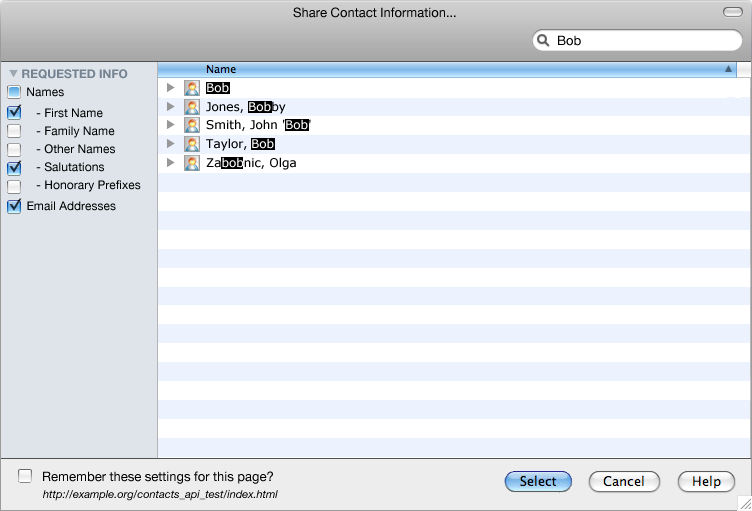Viewport: 752px width, 511px height.
Task: Disable the Email Addresses checkbox
Action: (x=14, y=206)
